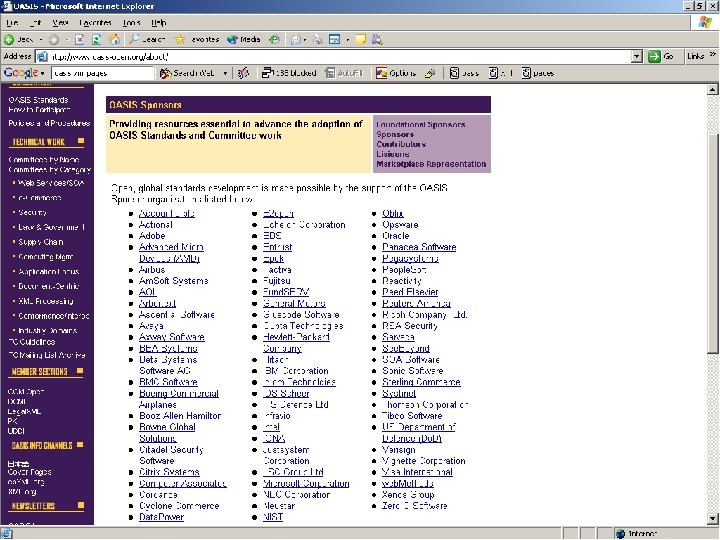Toggle the Technical Work section square marker
Screen dimensions: 720x540
point(81,141)
